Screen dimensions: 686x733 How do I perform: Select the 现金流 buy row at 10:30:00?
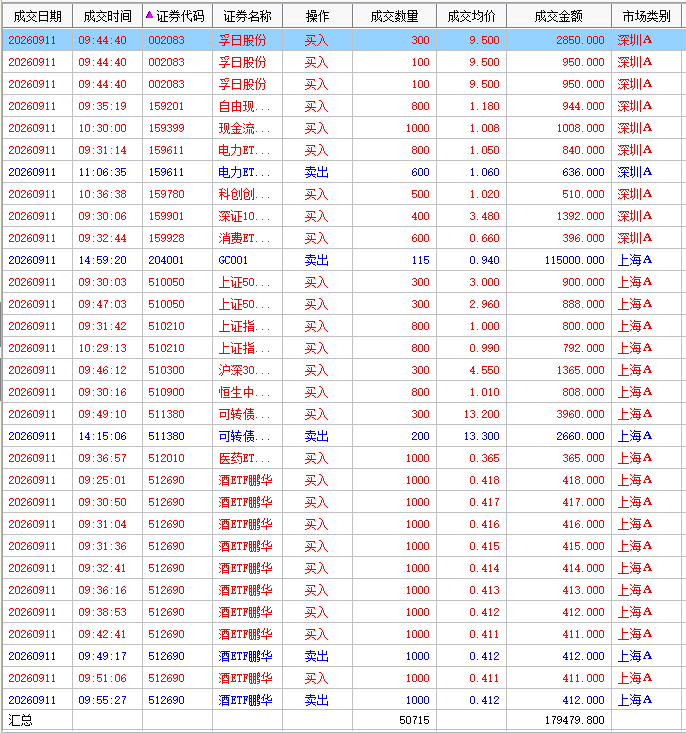(x=342, y=128)
